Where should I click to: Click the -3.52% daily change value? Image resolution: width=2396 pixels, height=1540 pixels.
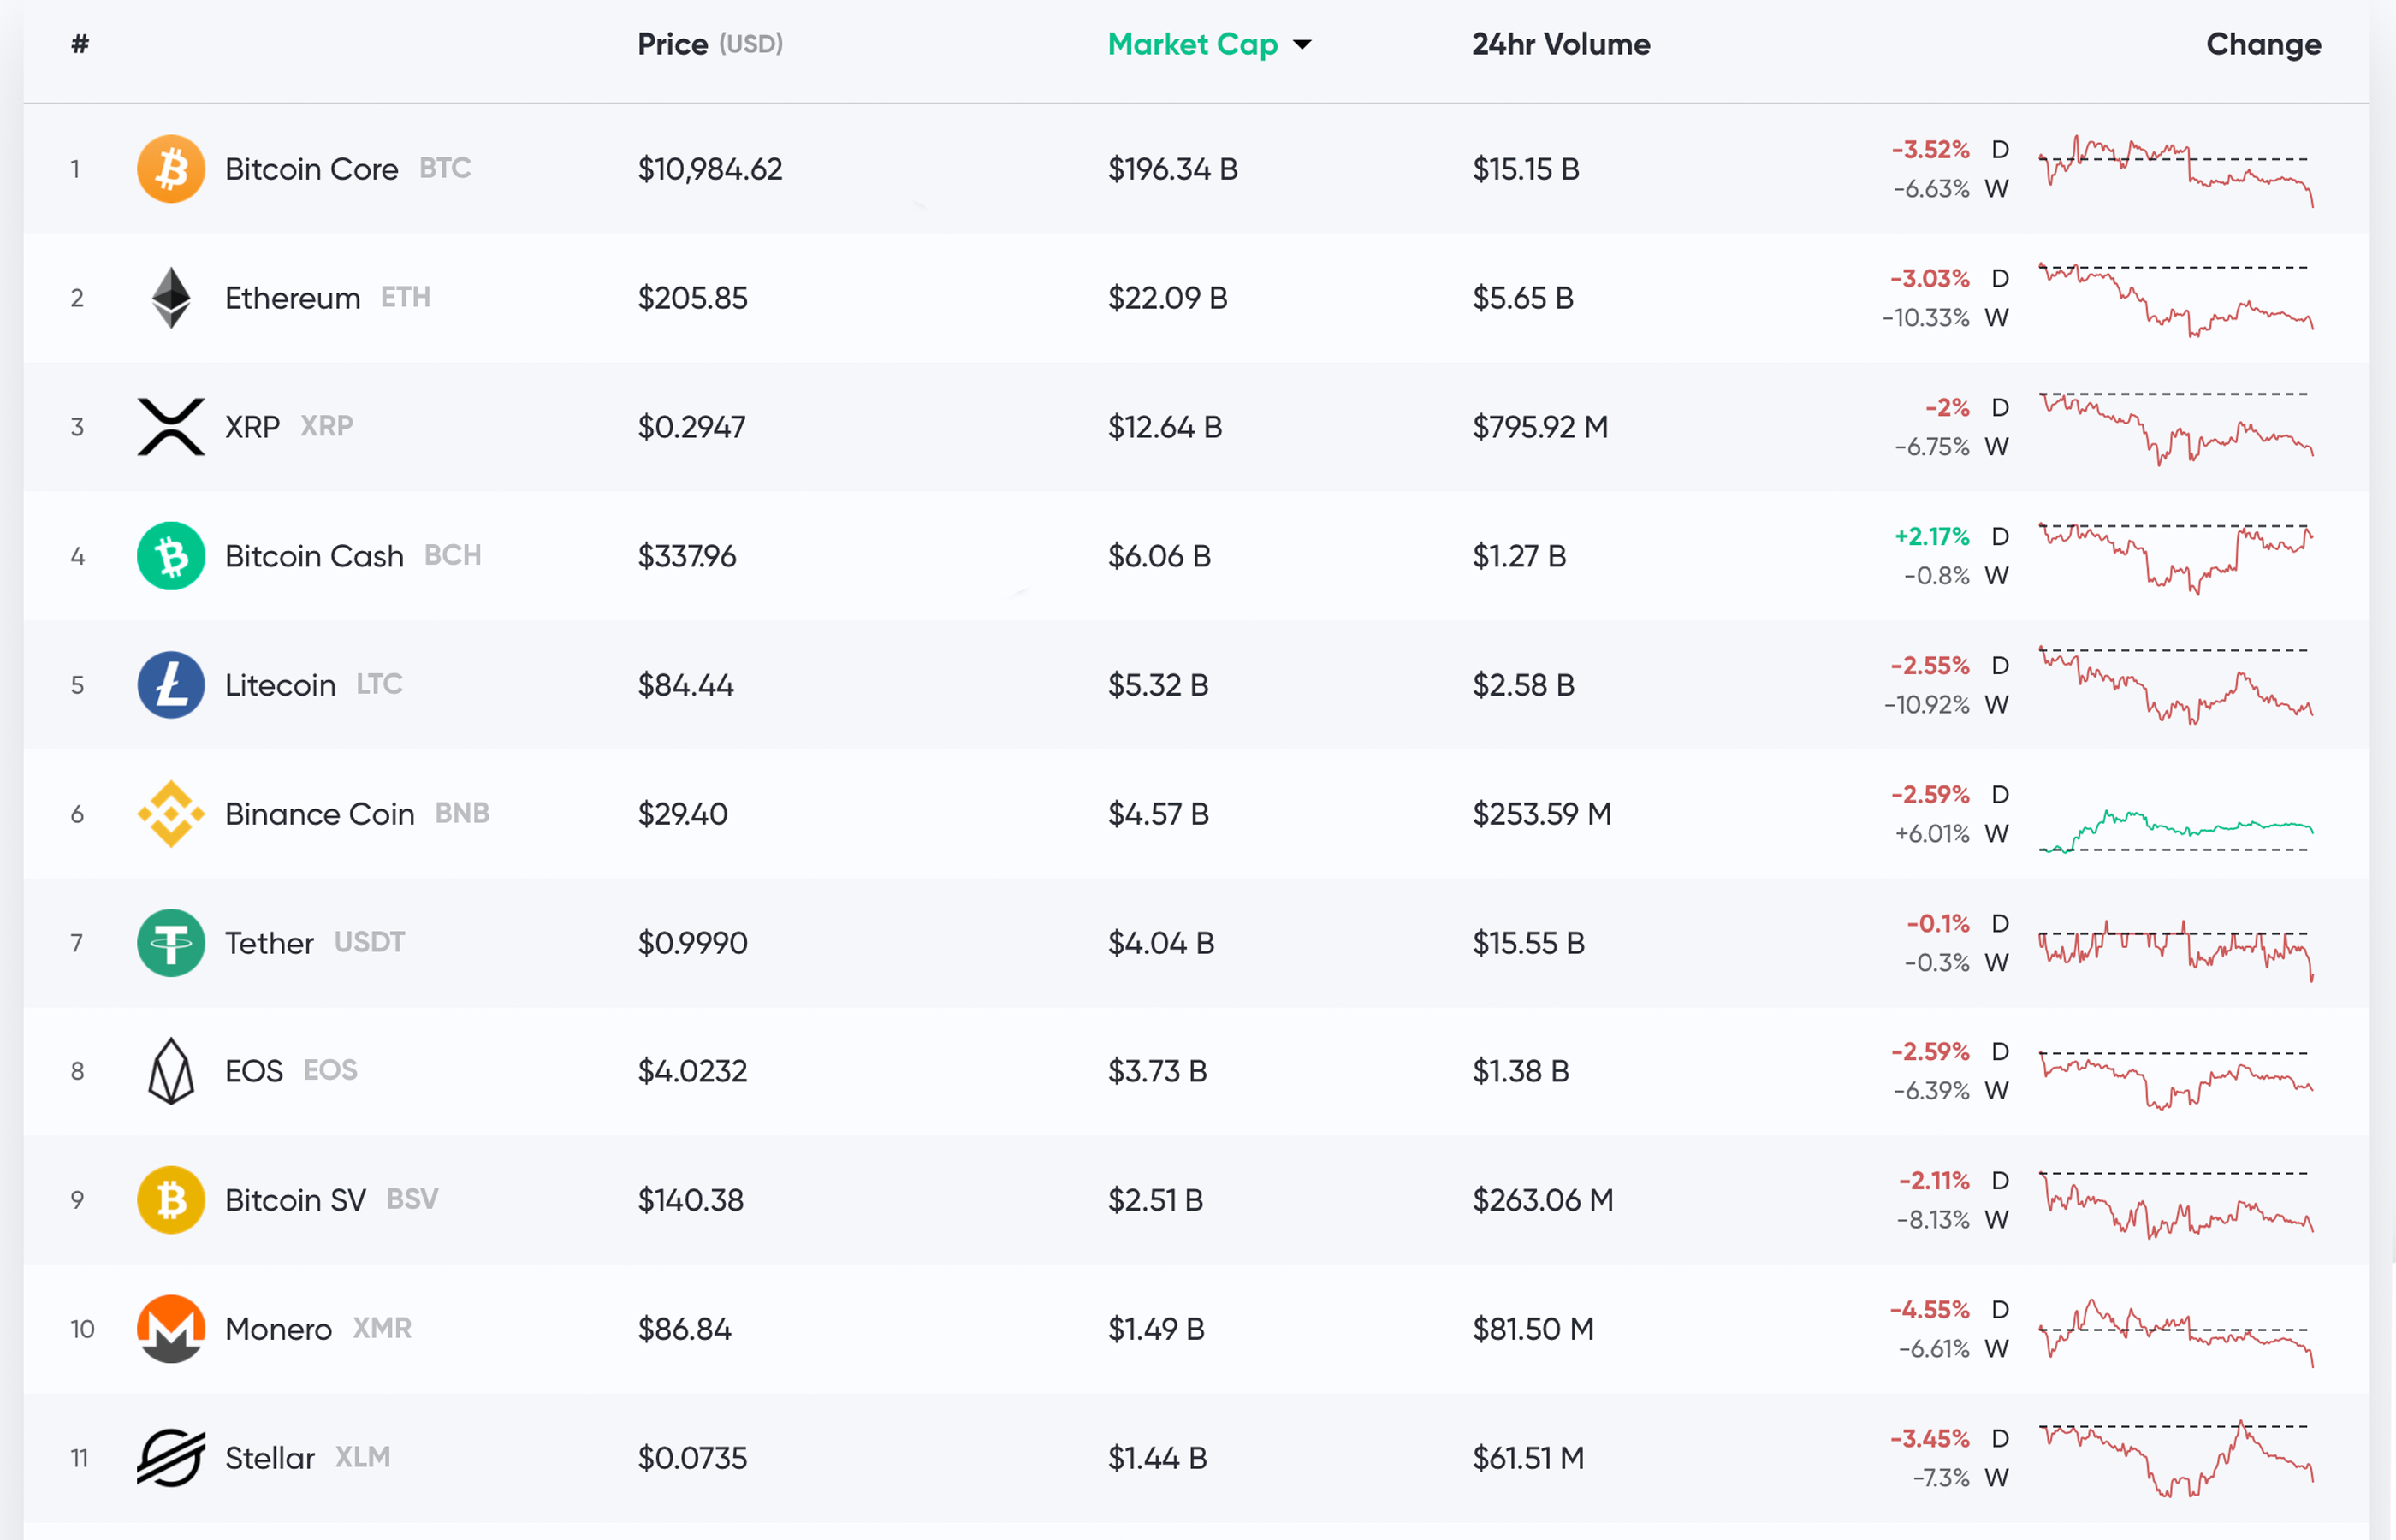[x=1930, y=150]
